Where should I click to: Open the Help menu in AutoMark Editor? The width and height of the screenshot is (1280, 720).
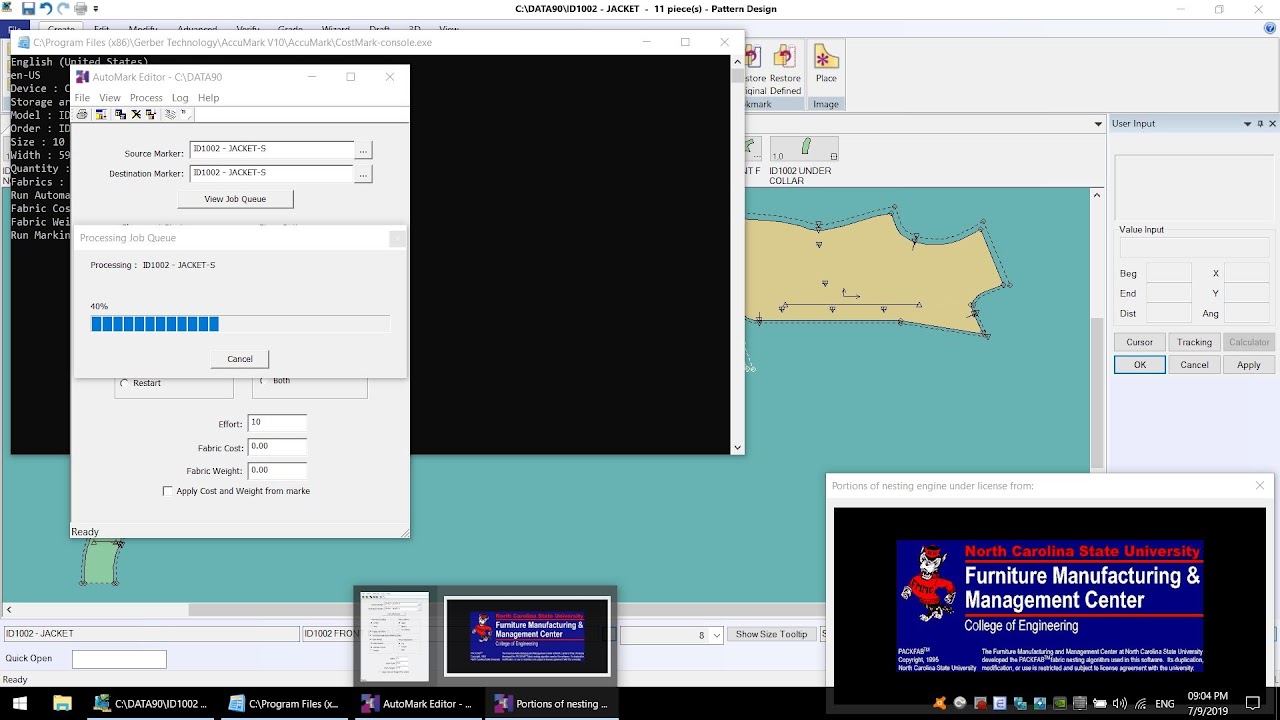pos(208,98)
